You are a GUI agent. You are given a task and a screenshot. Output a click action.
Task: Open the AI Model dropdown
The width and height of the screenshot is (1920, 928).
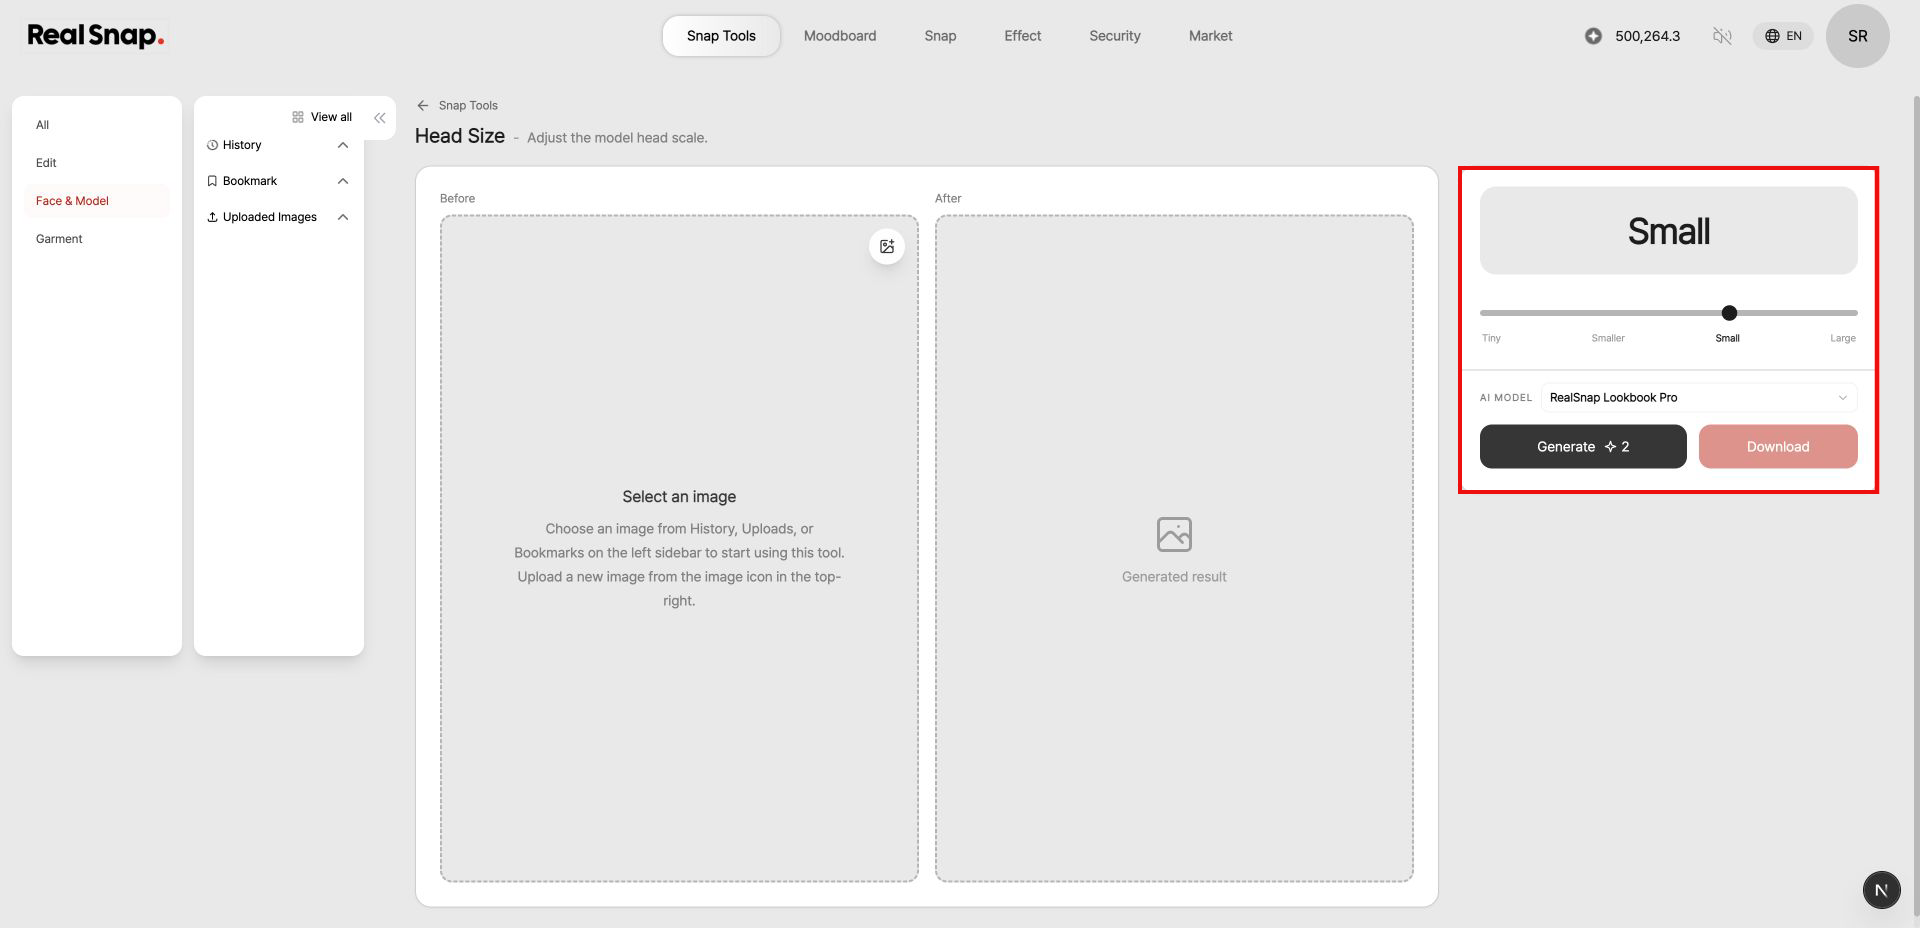coord(1698,397)
